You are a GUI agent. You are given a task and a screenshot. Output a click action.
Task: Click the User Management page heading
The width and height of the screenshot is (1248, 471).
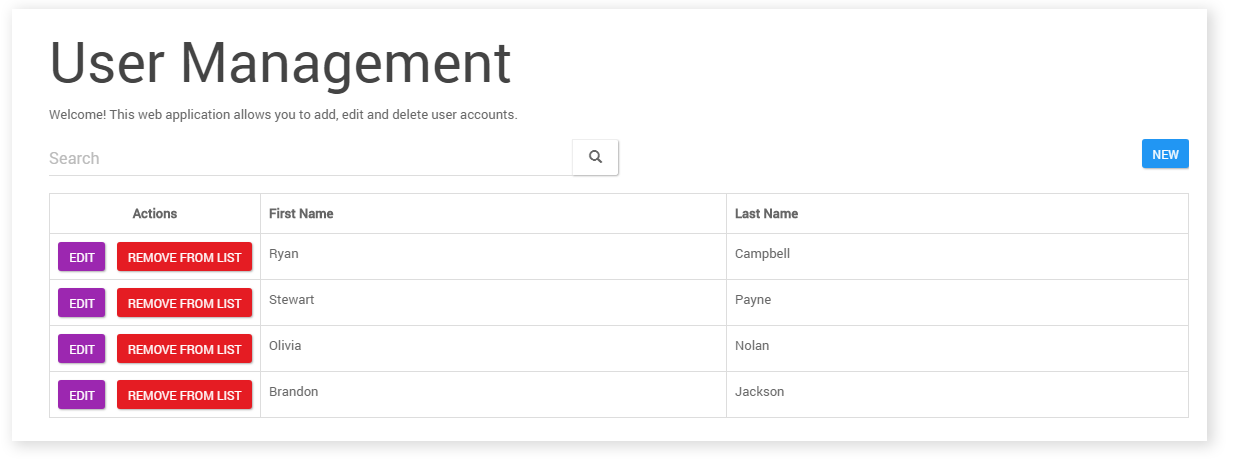pyautogui.click(x=280, y=63)
